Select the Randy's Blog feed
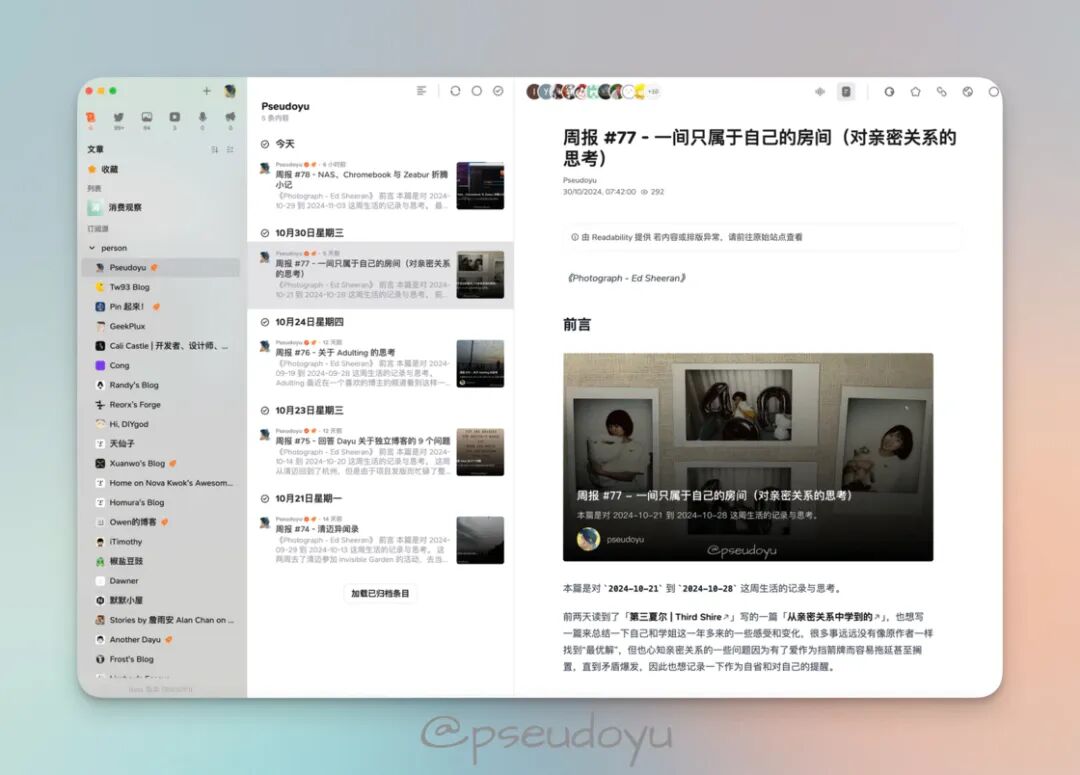 point(162,385)
